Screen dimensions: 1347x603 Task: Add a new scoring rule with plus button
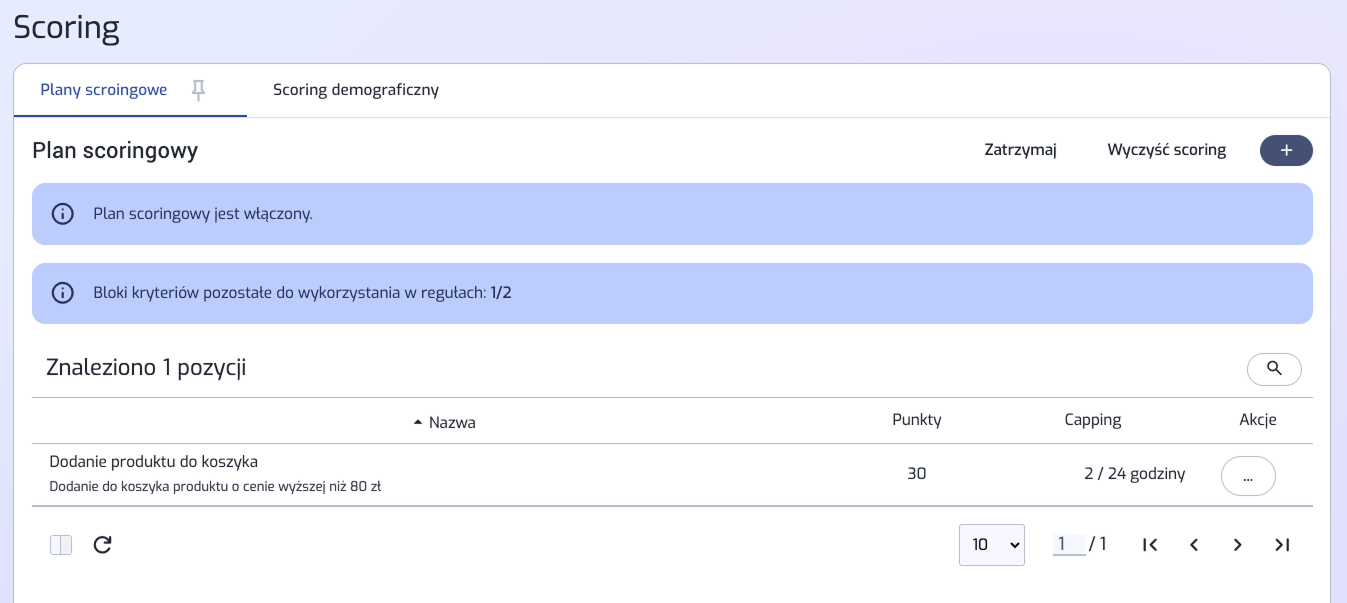pyautogui.click(x=1286, y=150)
